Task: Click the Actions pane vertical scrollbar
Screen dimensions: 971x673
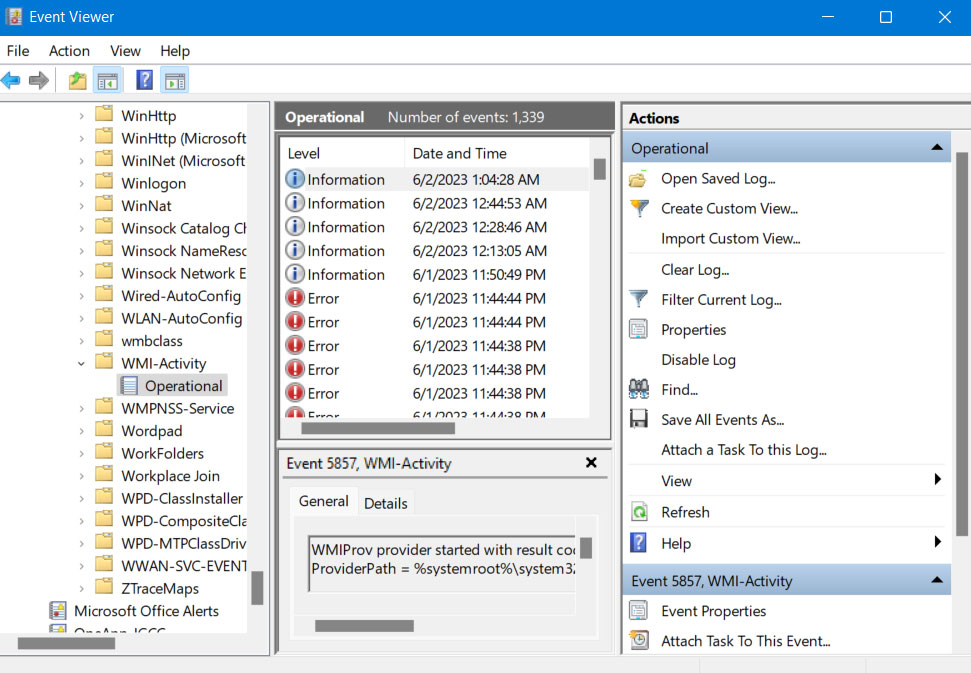Action: [x=962, y=344]
